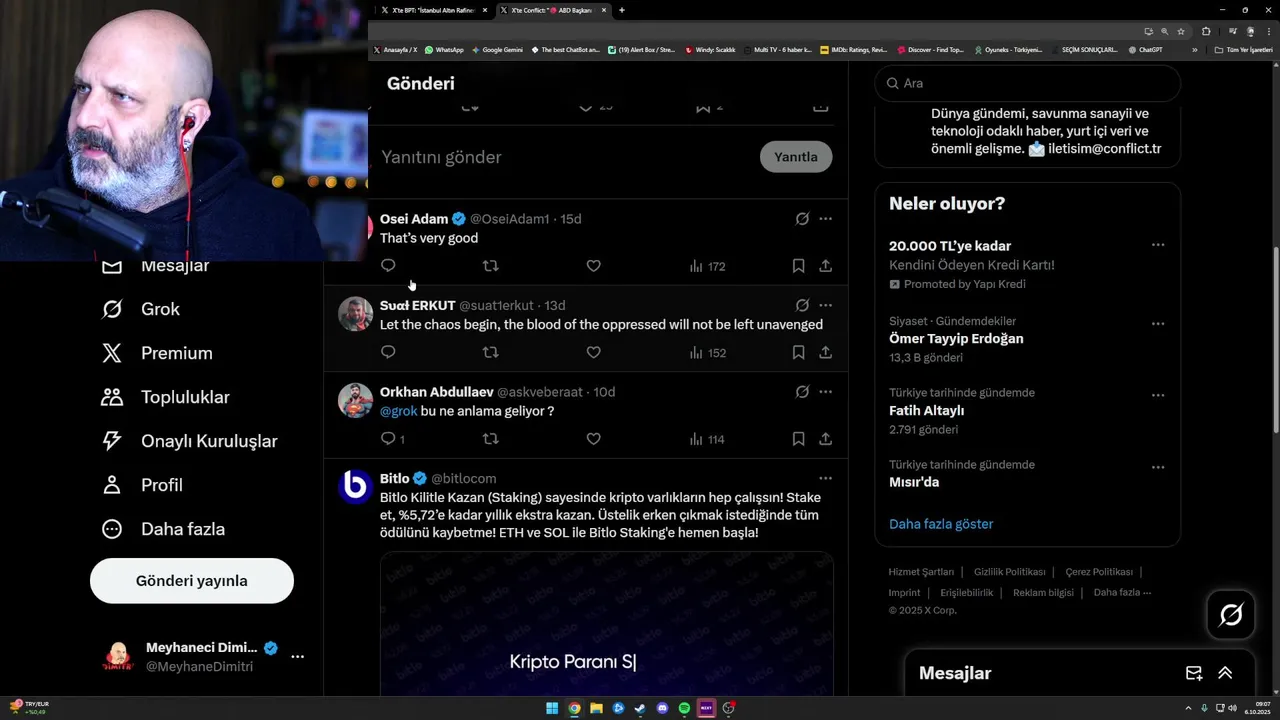Open Premium in the sidebar
This screenshot has height=720, width=1280.
157,353
